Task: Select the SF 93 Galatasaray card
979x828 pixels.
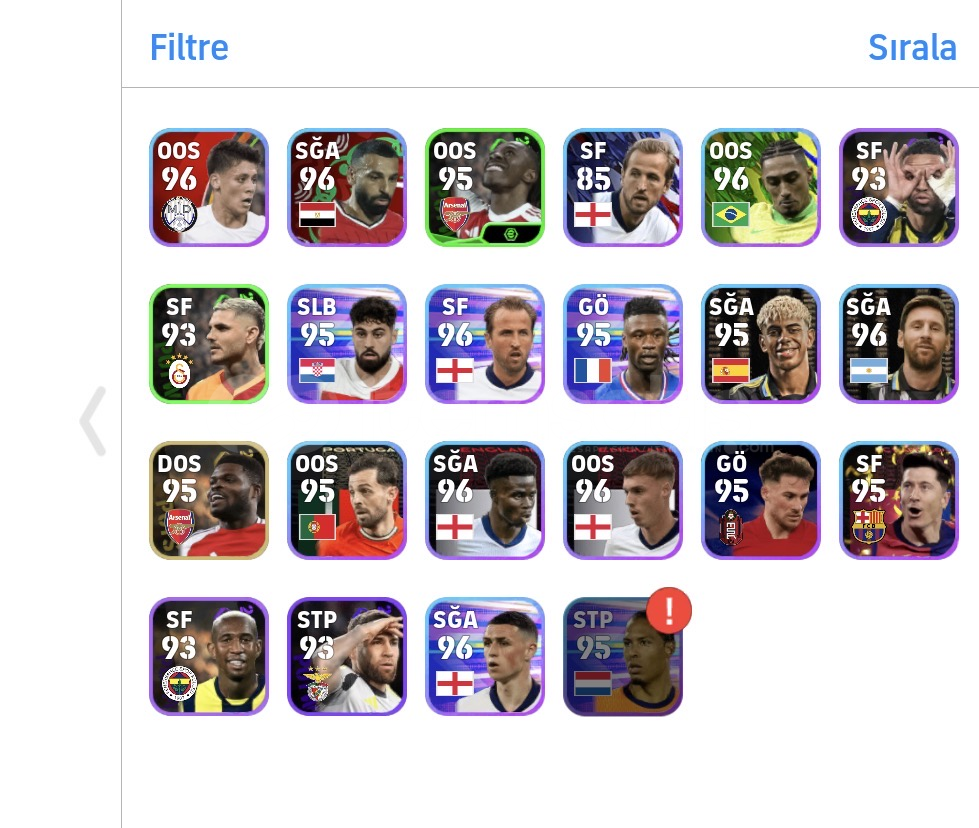Action: click(209, 344)
